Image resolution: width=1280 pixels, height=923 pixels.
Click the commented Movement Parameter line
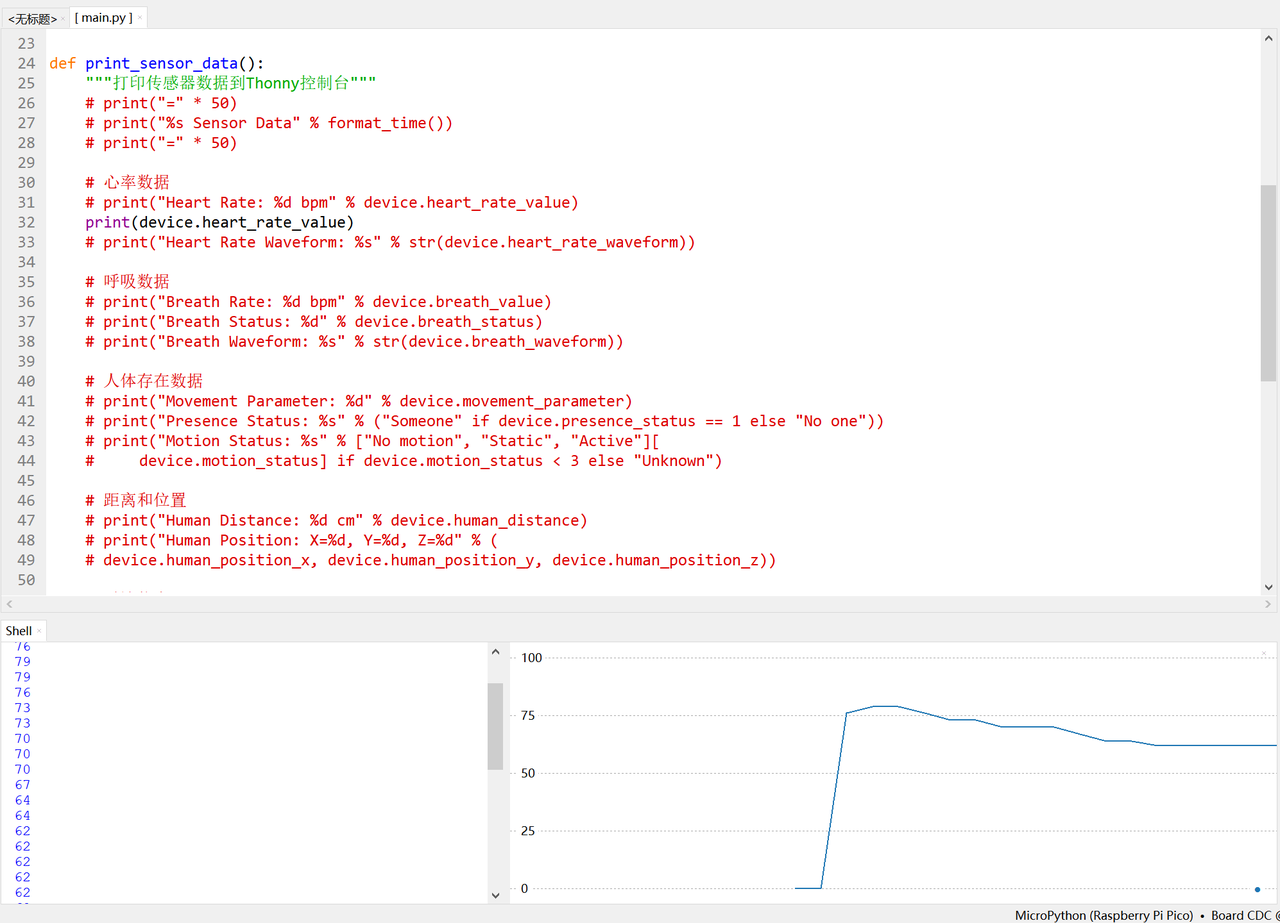point(359,401)
